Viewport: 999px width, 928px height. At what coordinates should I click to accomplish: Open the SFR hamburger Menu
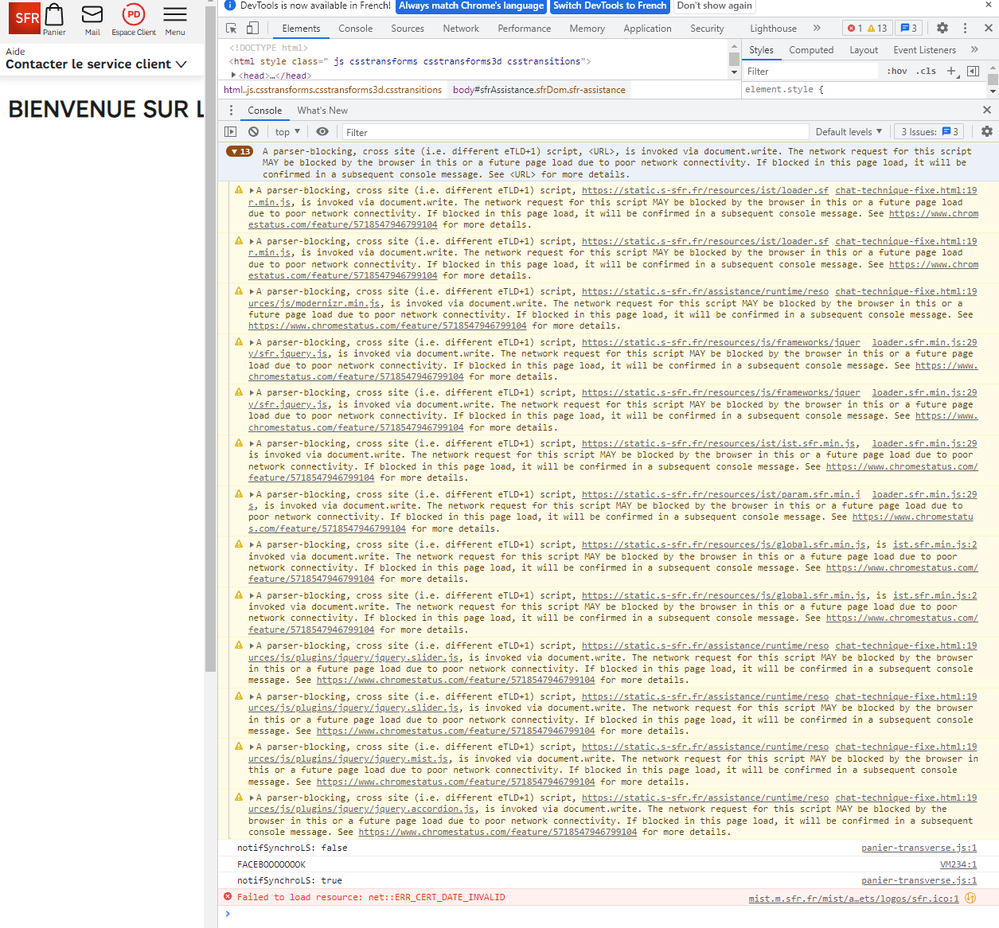click(175, 17)
